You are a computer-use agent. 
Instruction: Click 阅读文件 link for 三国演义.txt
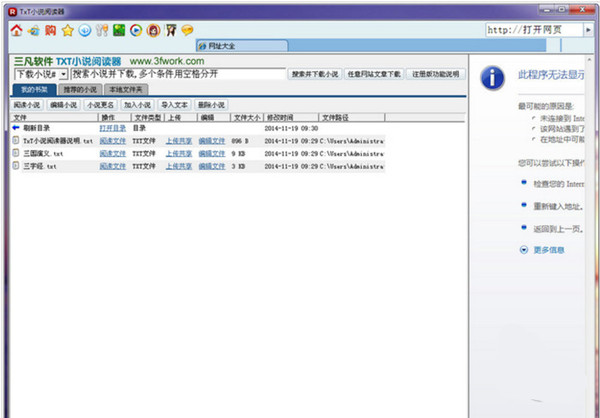click(113, 153)
